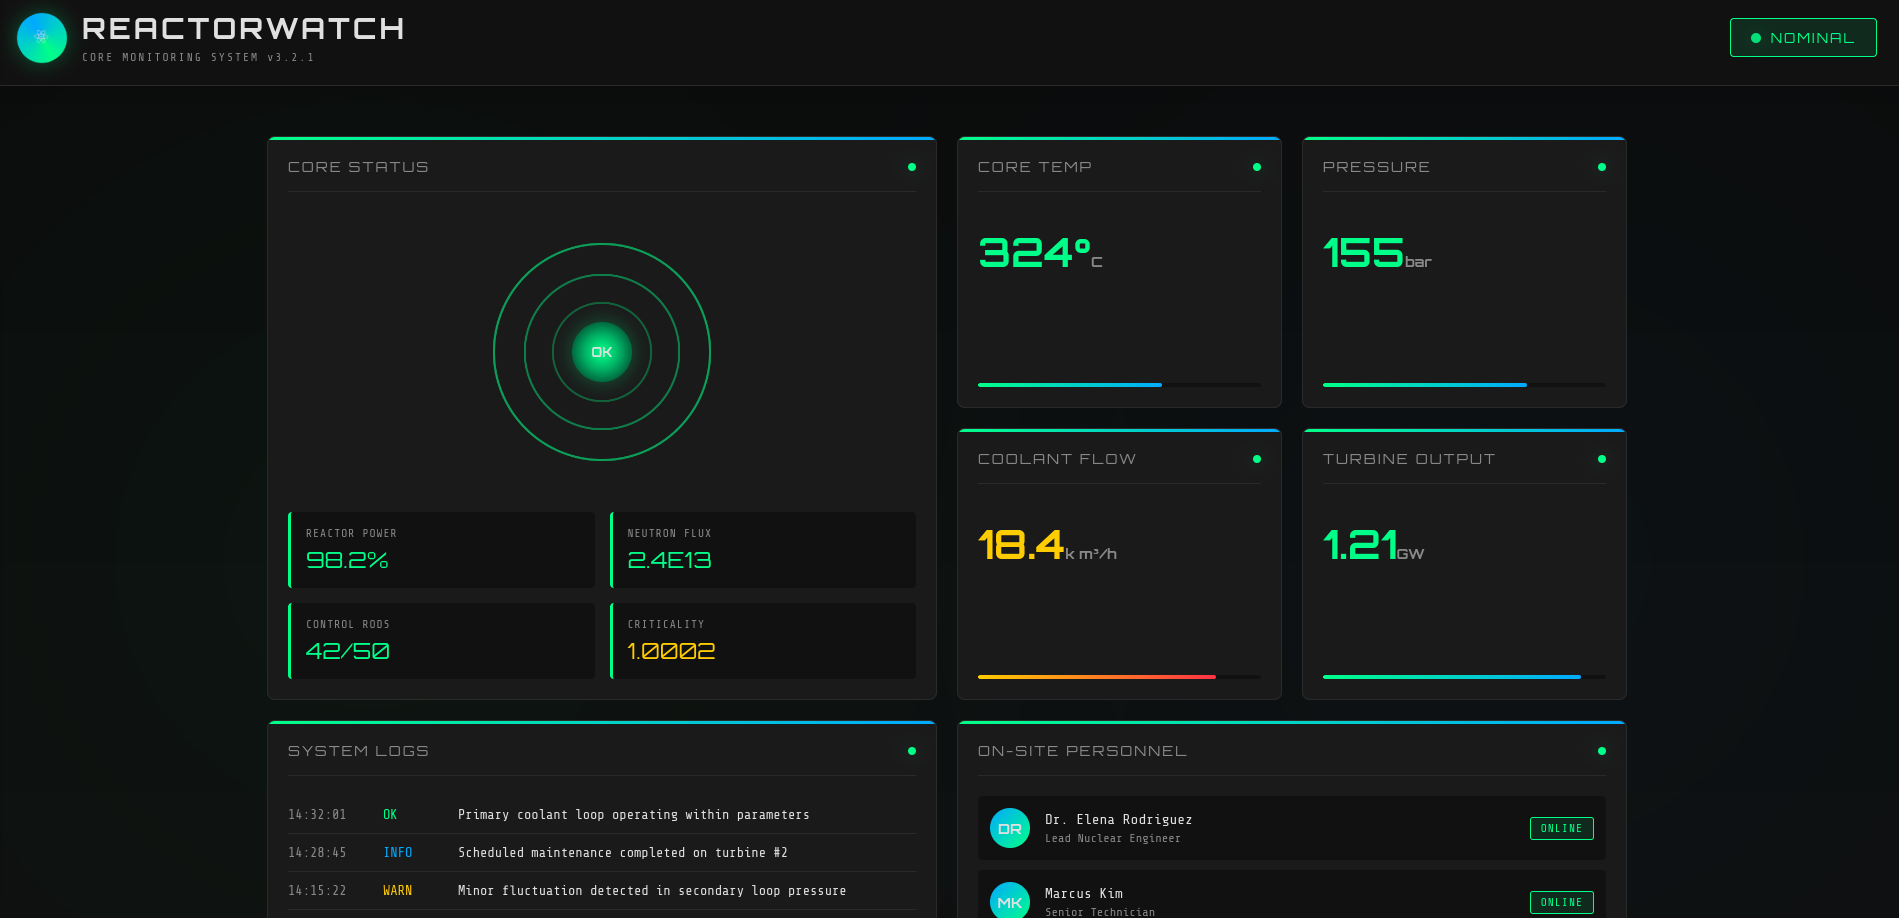Viewport: 1899px width, 918px height.
Task: Select the Criticality 1.0002 tile
Action: 763,641
